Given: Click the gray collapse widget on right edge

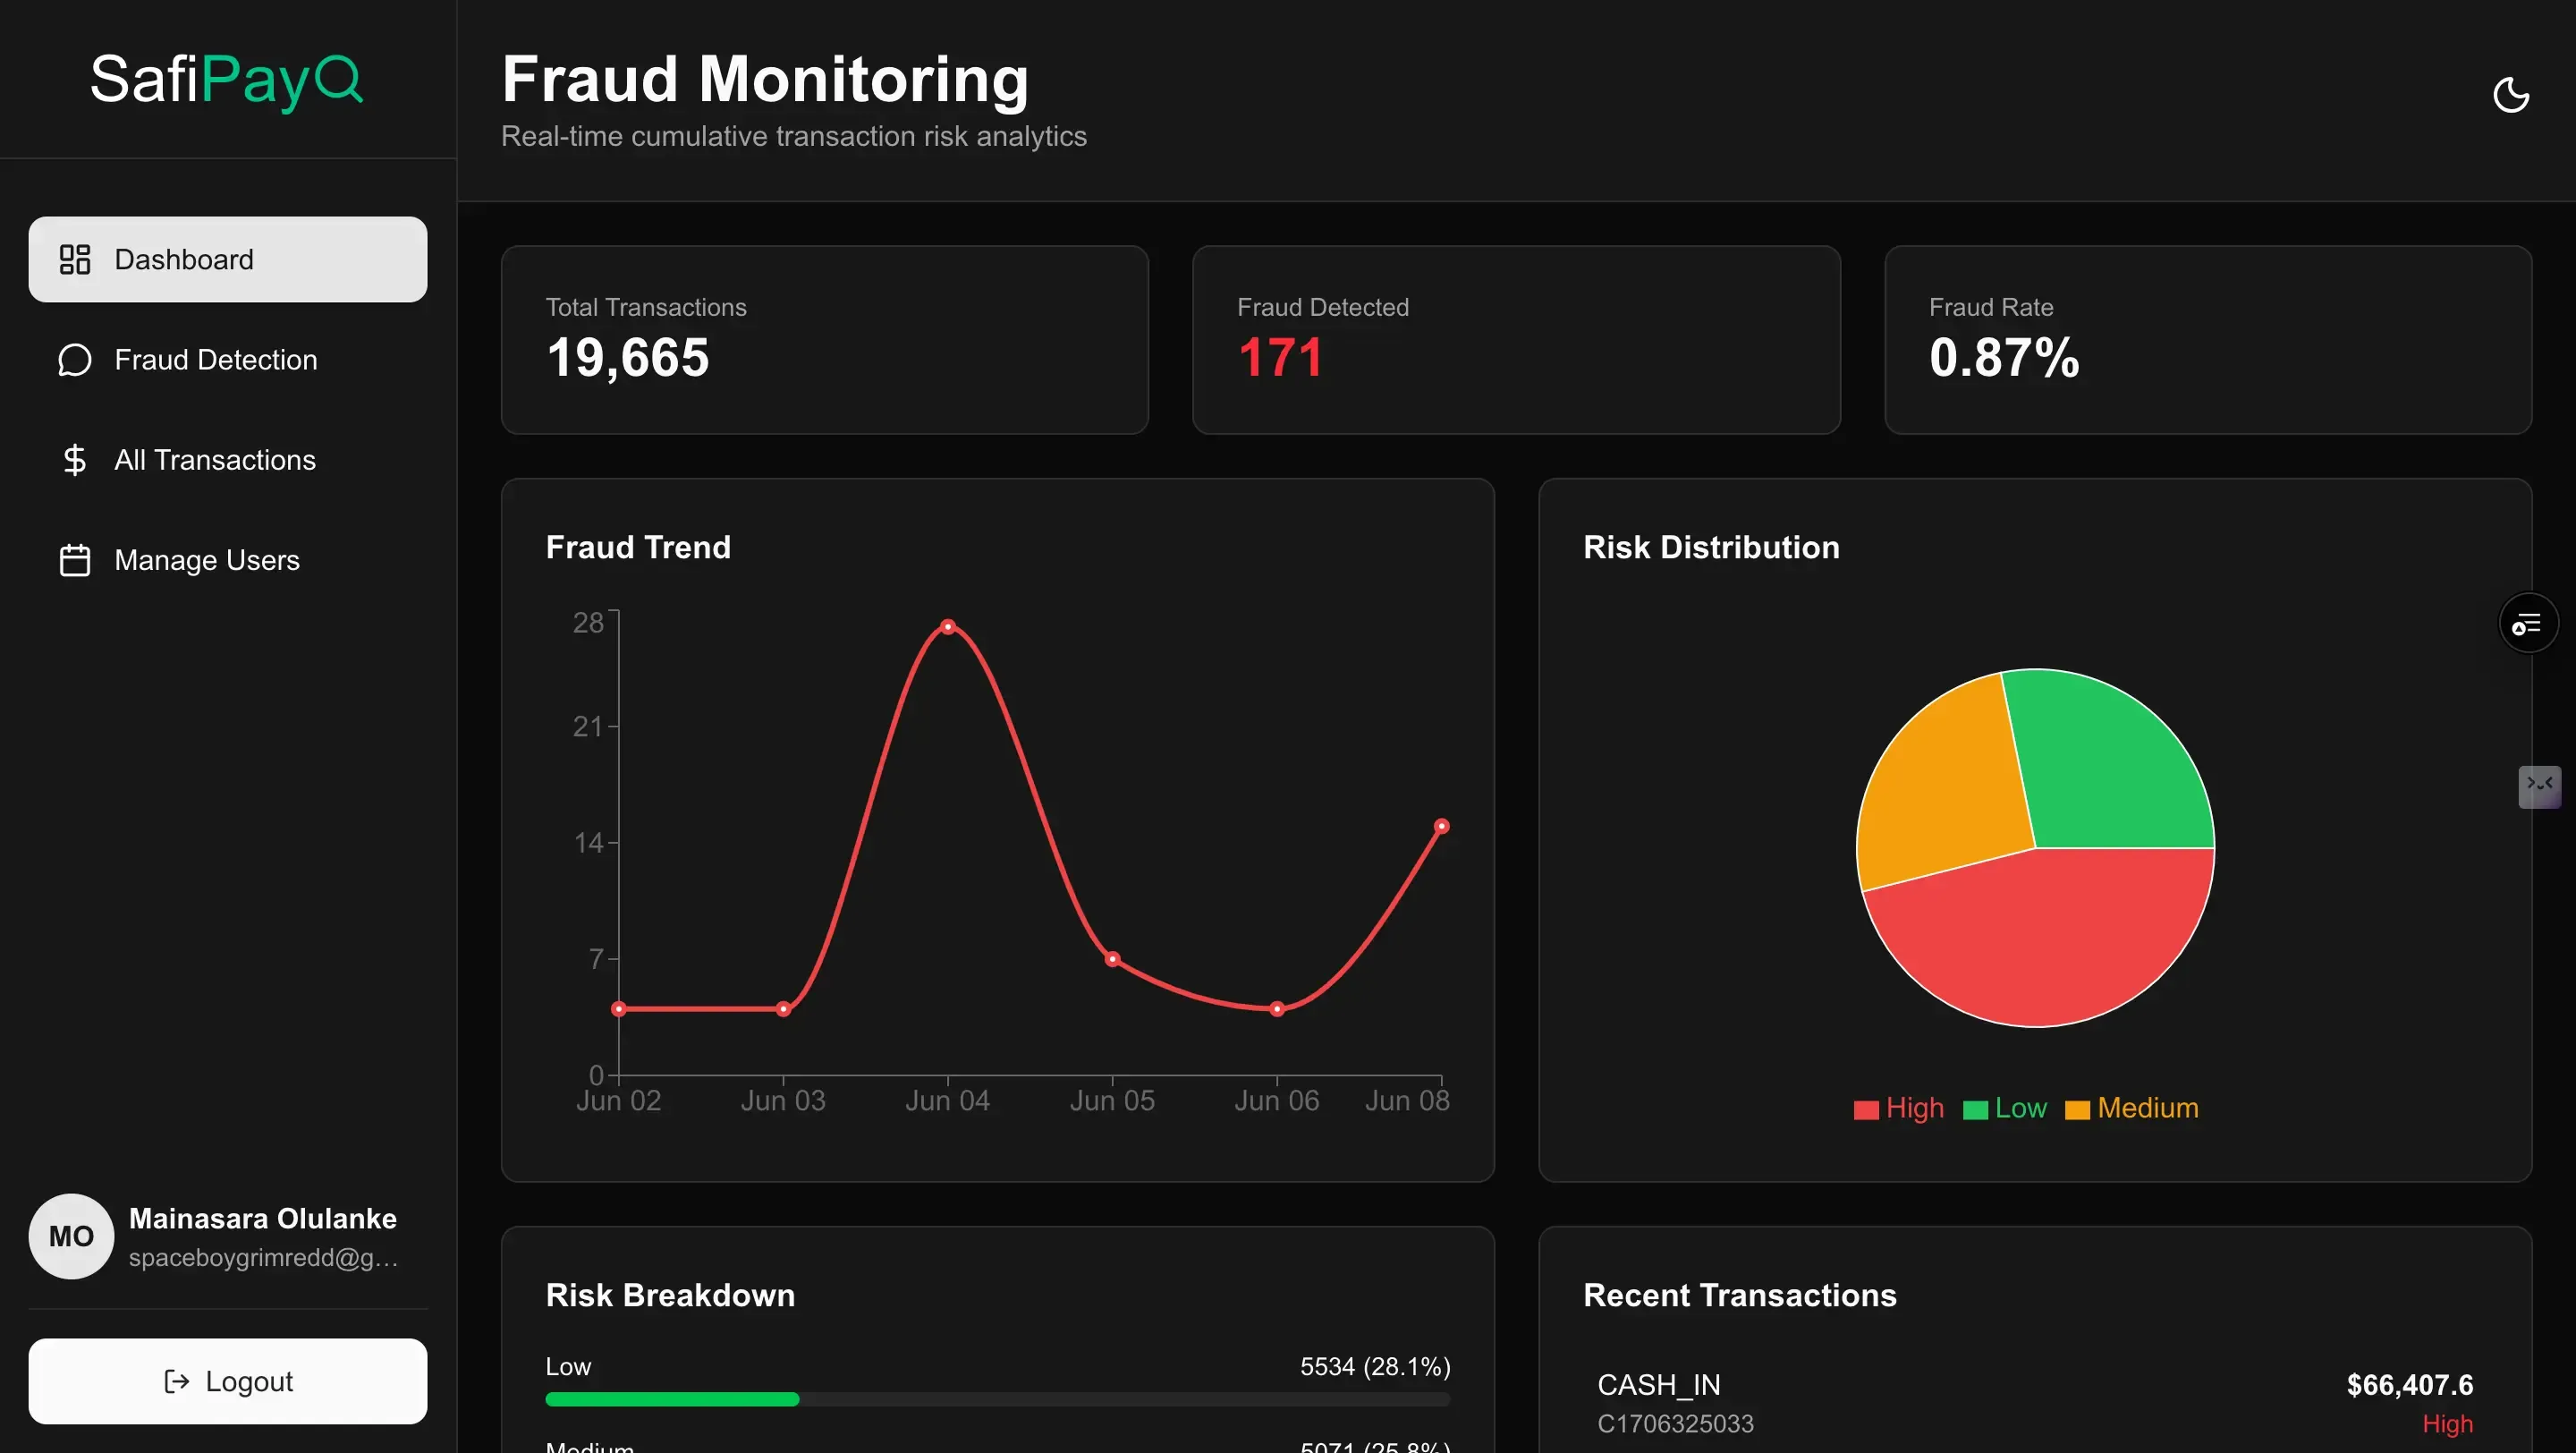Looking at the screenshot, I should pyautogui.click(x=2539, y=786).
